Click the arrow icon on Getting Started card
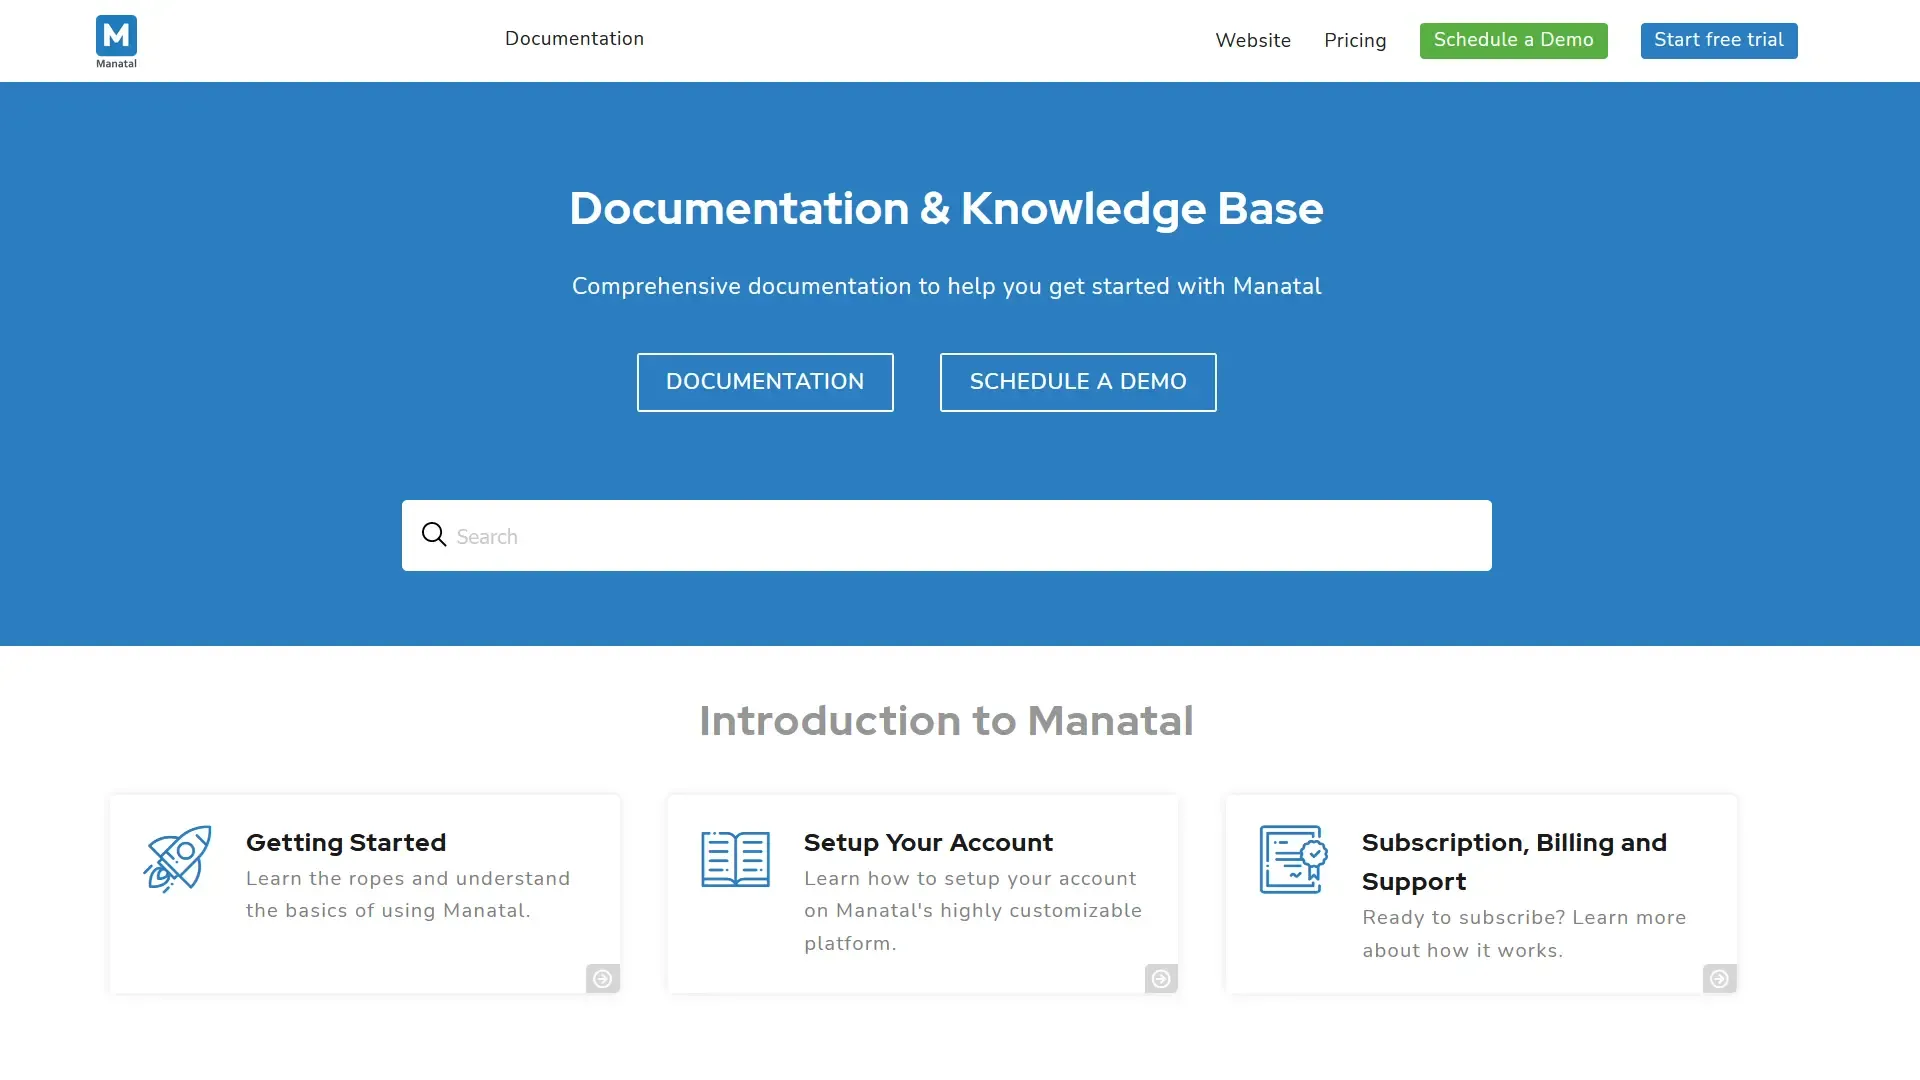This screenshot has width=1920, height=1080. click(602, 978)
